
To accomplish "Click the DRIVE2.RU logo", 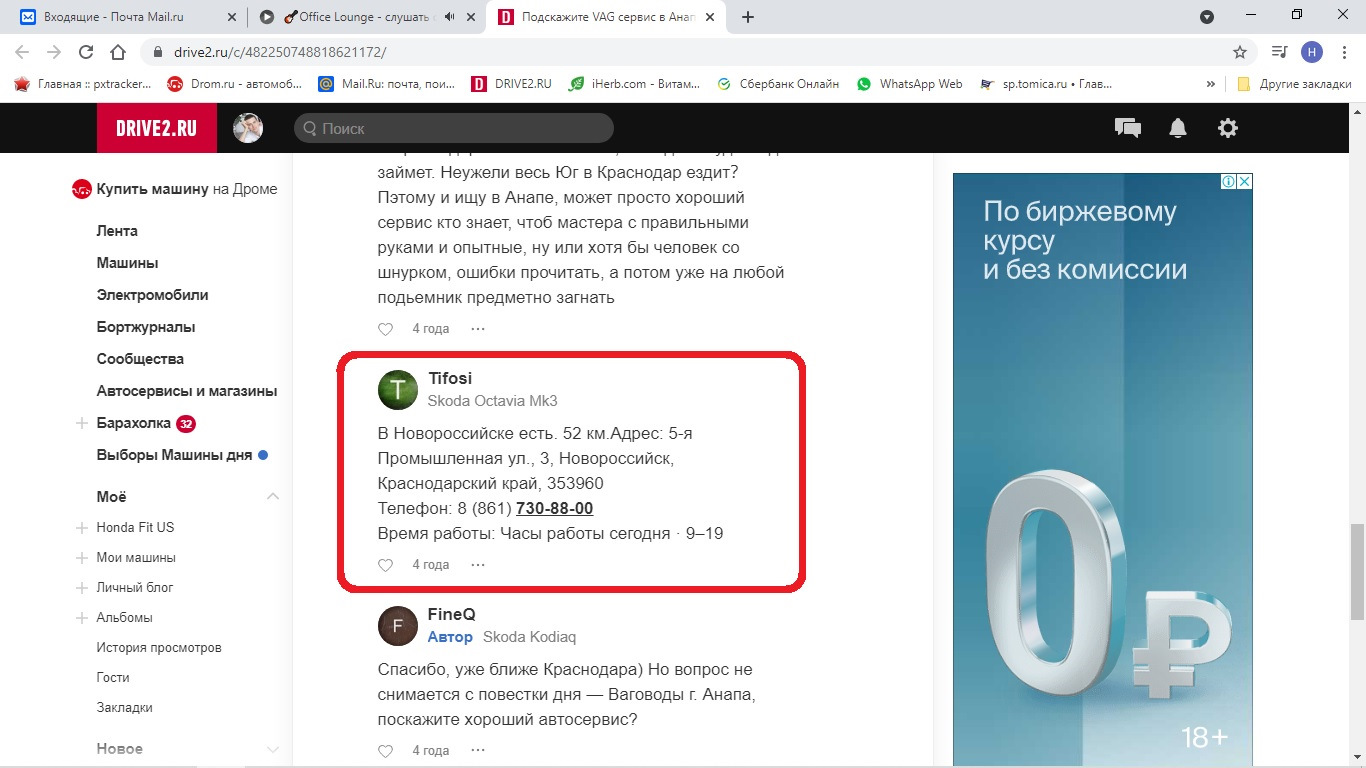I will (156, 128).
